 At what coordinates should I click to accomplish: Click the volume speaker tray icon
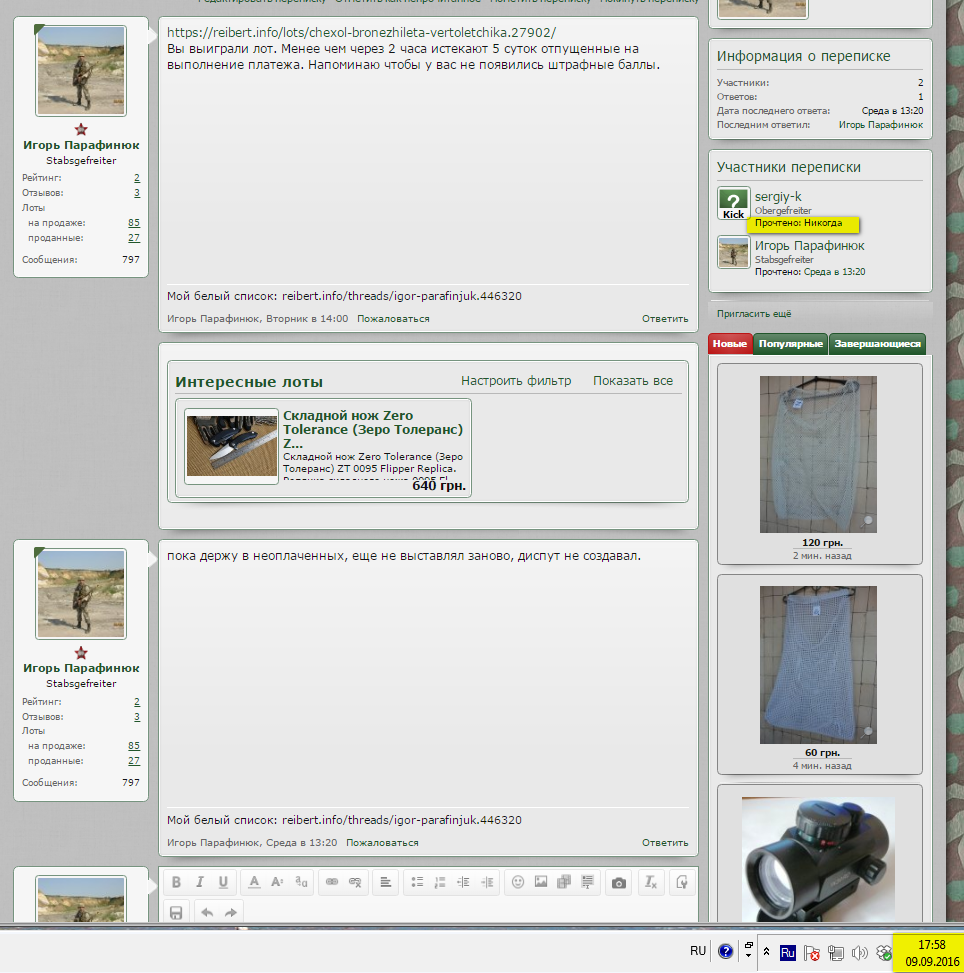pos(859,953)
